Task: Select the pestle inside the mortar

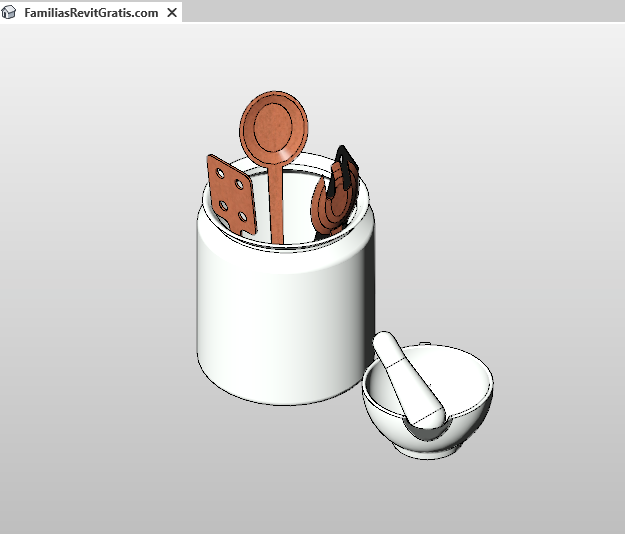Action: tap(409, 381)
